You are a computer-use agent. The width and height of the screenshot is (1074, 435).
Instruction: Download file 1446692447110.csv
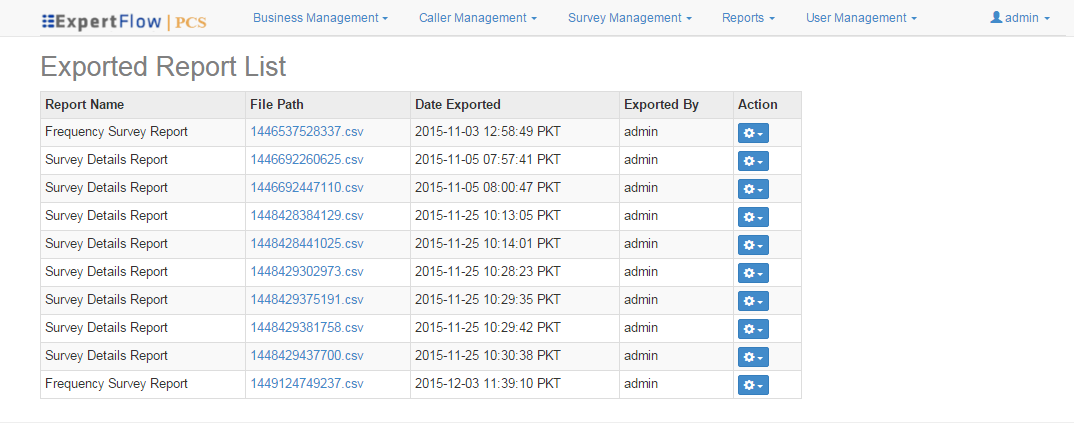point(307,188)
